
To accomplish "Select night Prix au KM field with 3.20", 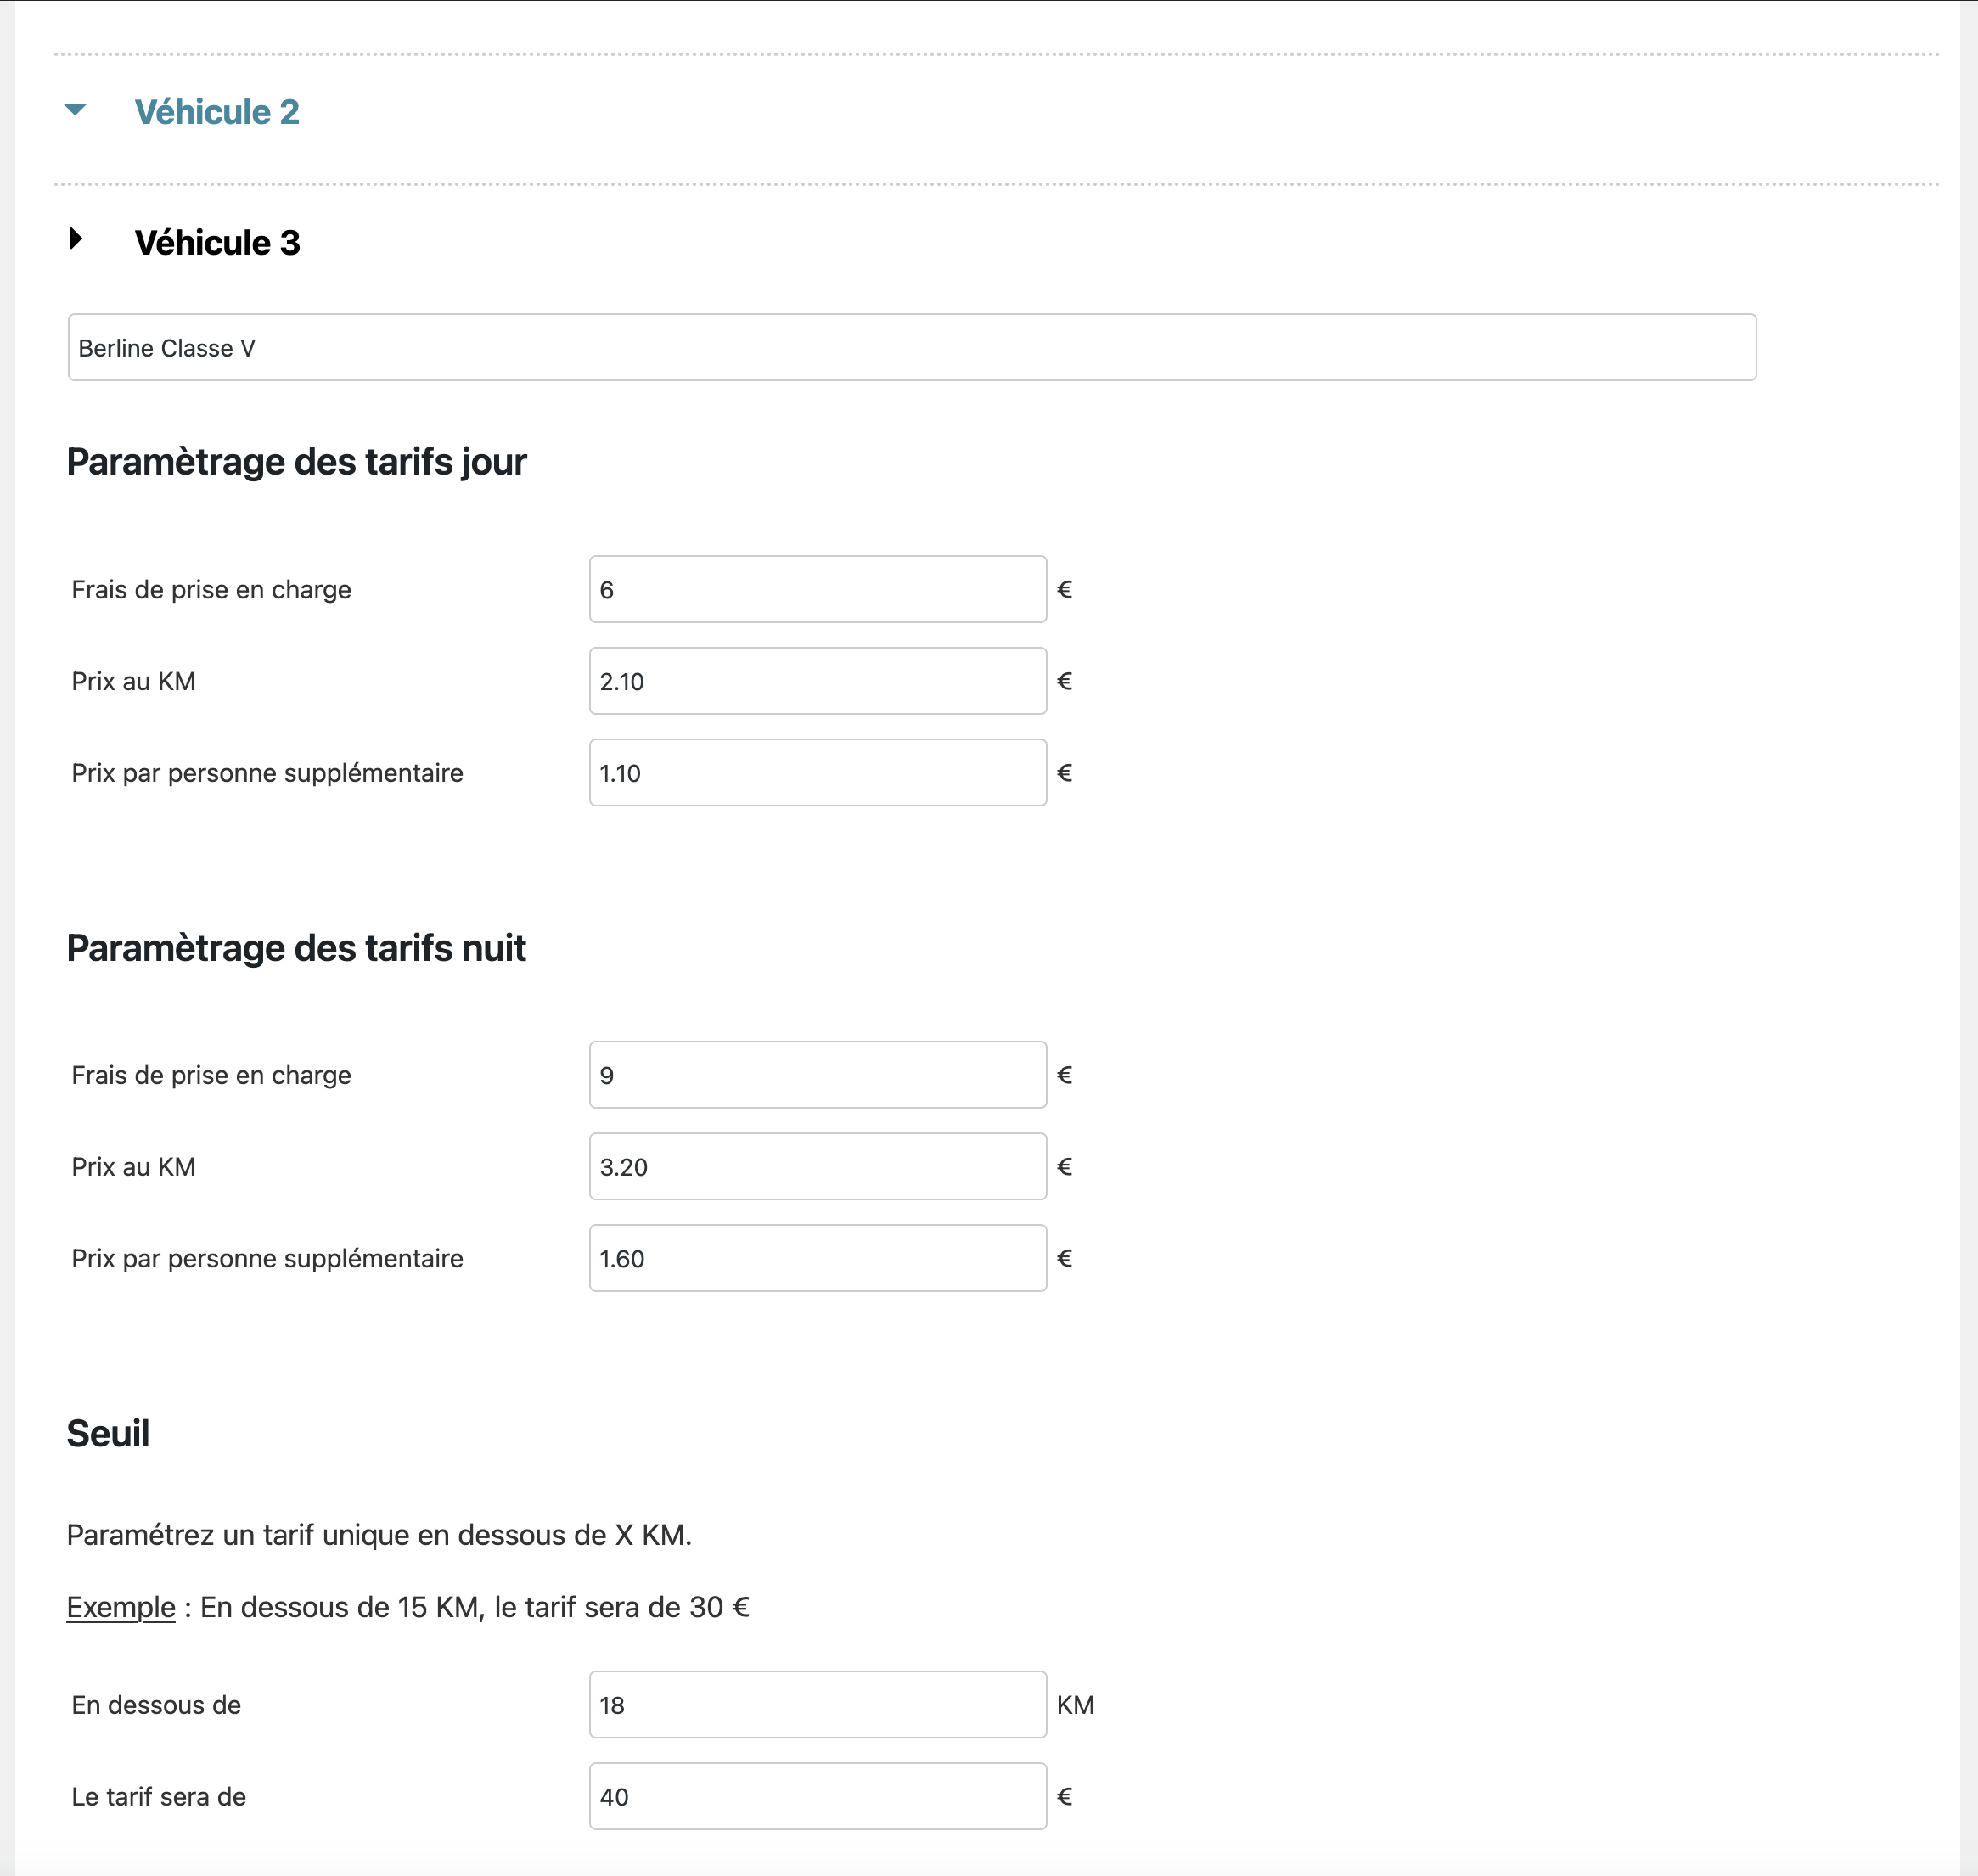I will pyautogui.click(x=818, y=1167).
